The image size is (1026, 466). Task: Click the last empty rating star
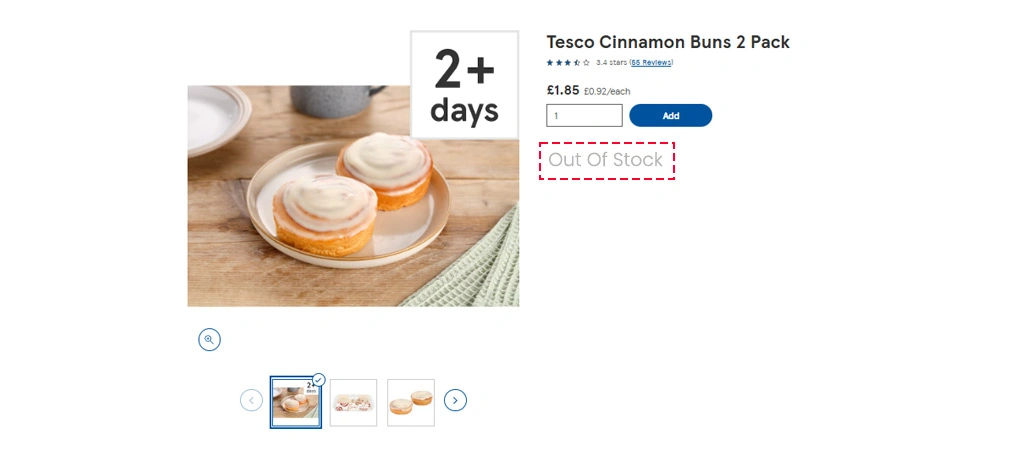point(587,63)
